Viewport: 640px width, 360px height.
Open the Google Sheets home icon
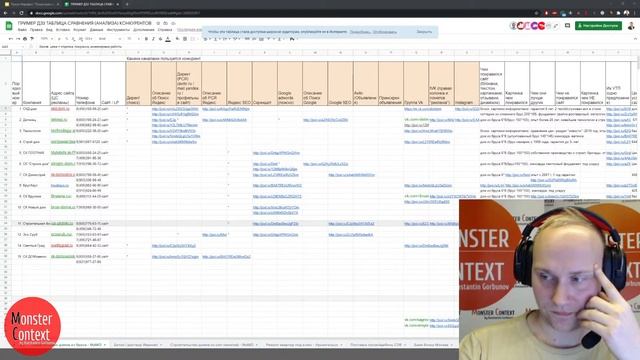pyautogui.click(x=9, y=26)
